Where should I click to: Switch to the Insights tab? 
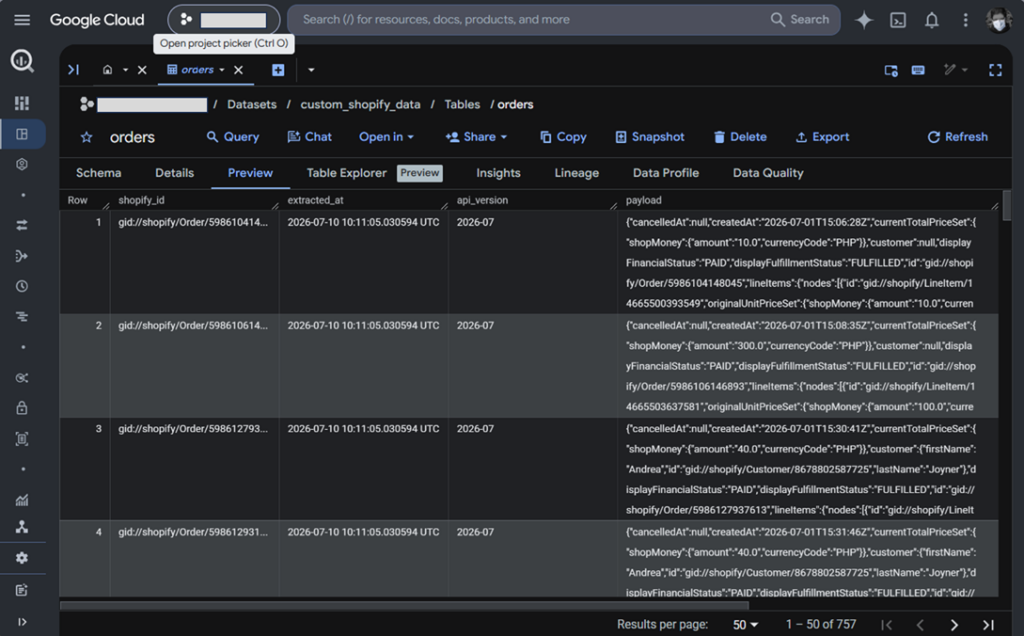point(498,173)
